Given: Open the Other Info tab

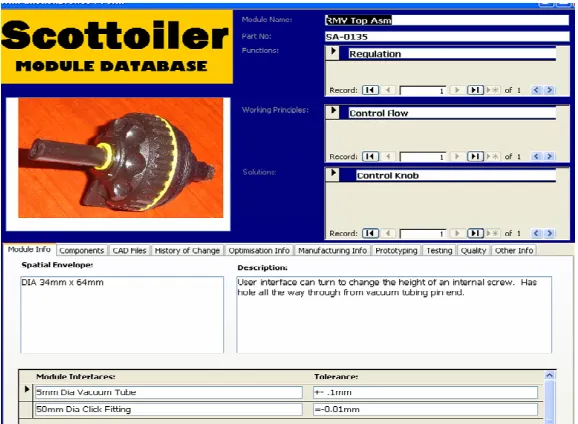Looking at the screenshot, I should tap(514, 251).
